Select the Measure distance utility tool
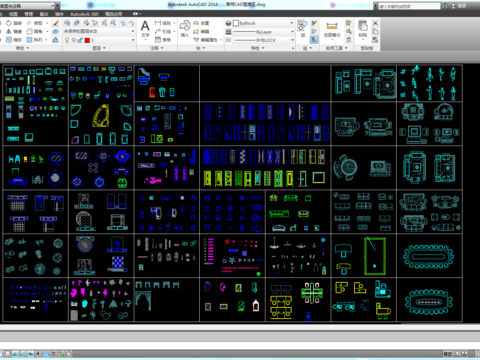 click(332, 29)
